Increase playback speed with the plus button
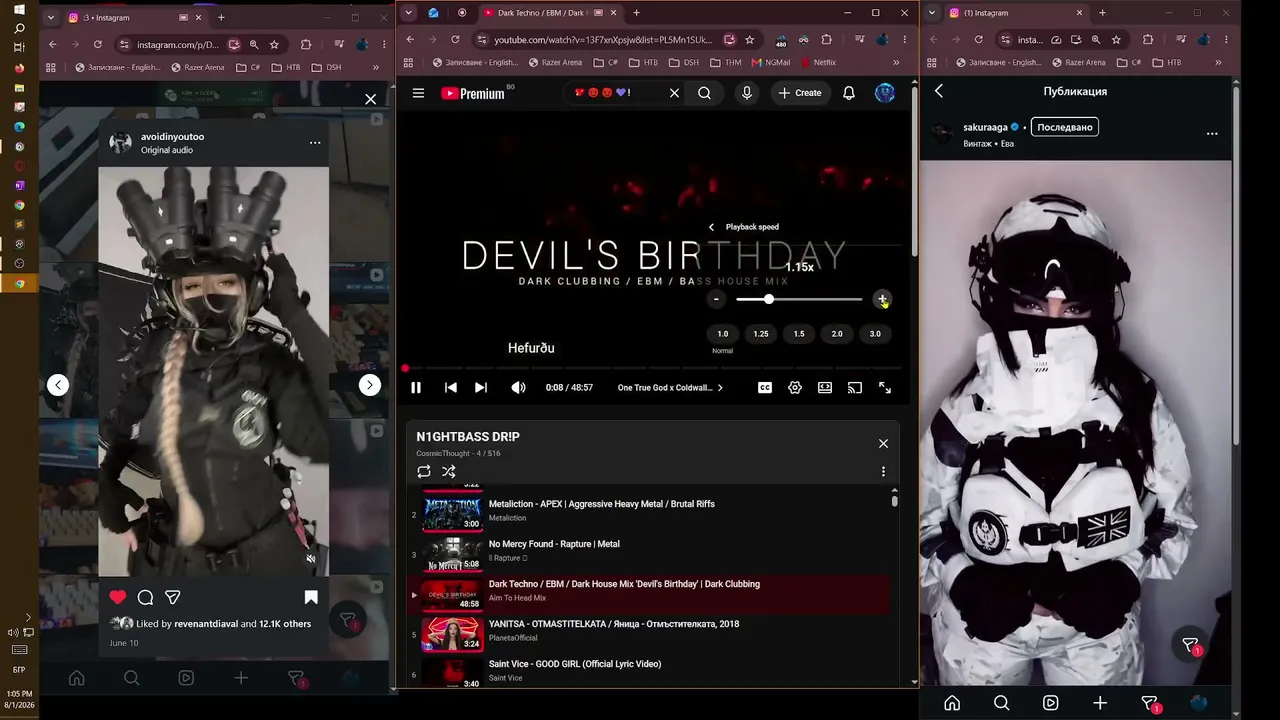 point(882,299)
